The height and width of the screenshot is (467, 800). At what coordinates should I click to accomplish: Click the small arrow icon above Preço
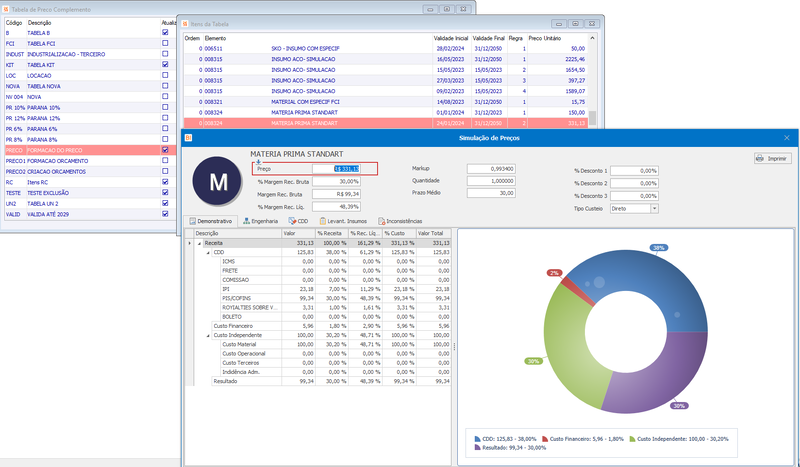pyautogui.click(x=258, y=162)
